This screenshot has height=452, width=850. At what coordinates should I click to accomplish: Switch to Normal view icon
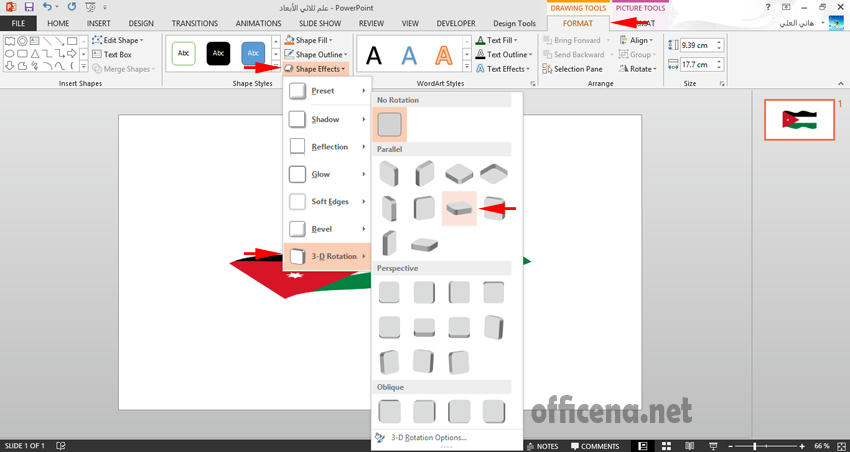click(x=643, y=446)
